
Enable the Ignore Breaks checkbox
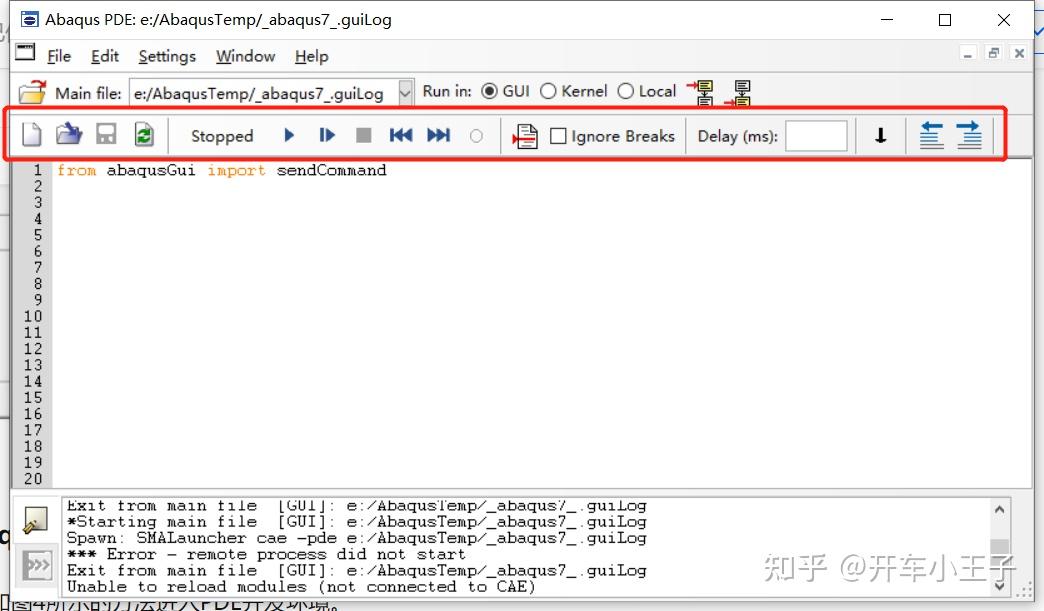pos(559,136)
